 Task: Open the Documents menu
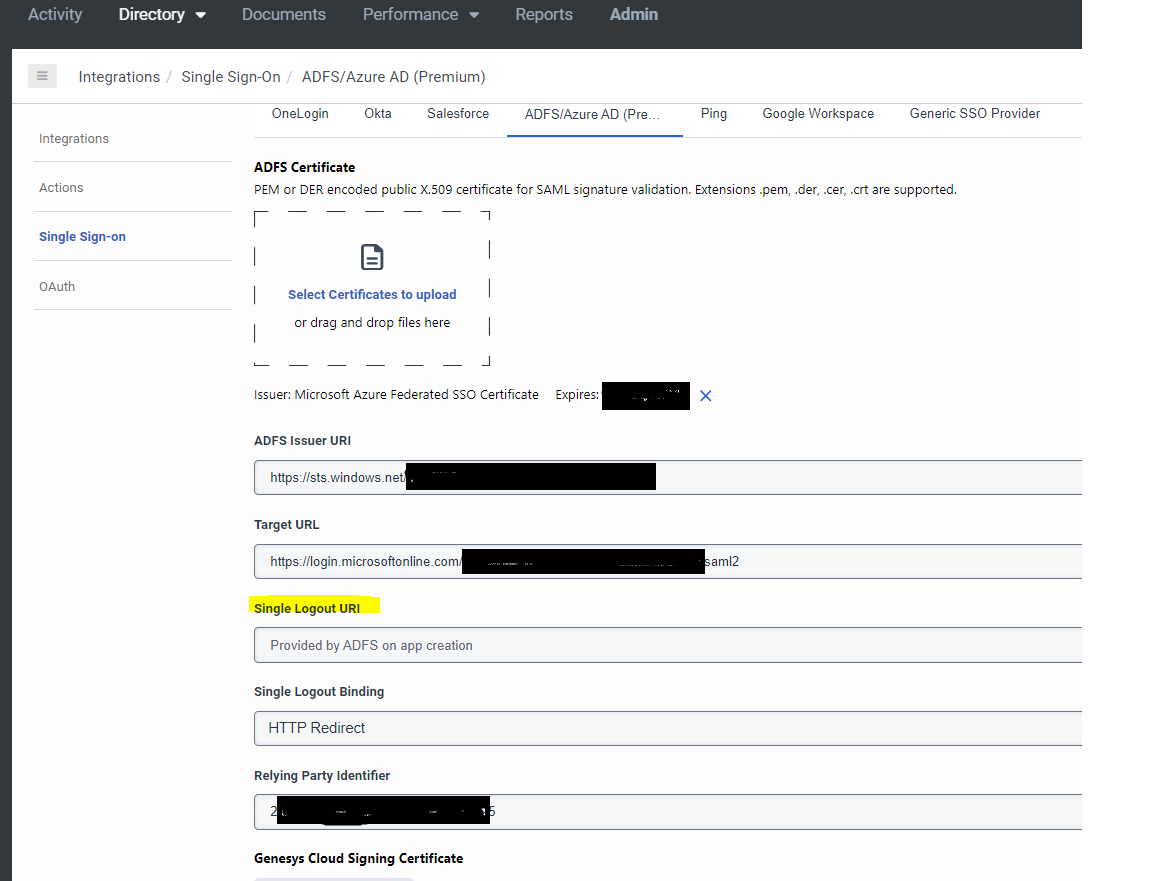pyautogui.click(x=284, y=15)
